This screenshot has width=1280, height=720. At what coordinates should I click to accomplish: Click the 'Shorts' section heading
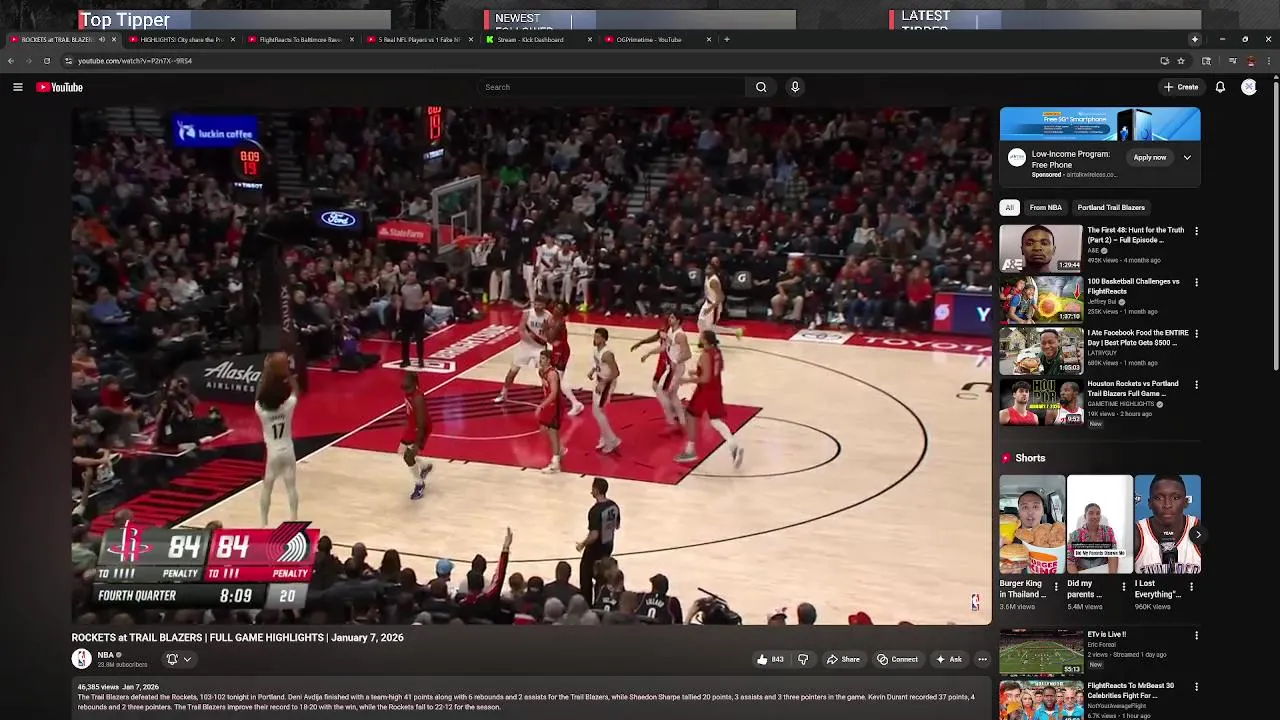click(1030, 458)
